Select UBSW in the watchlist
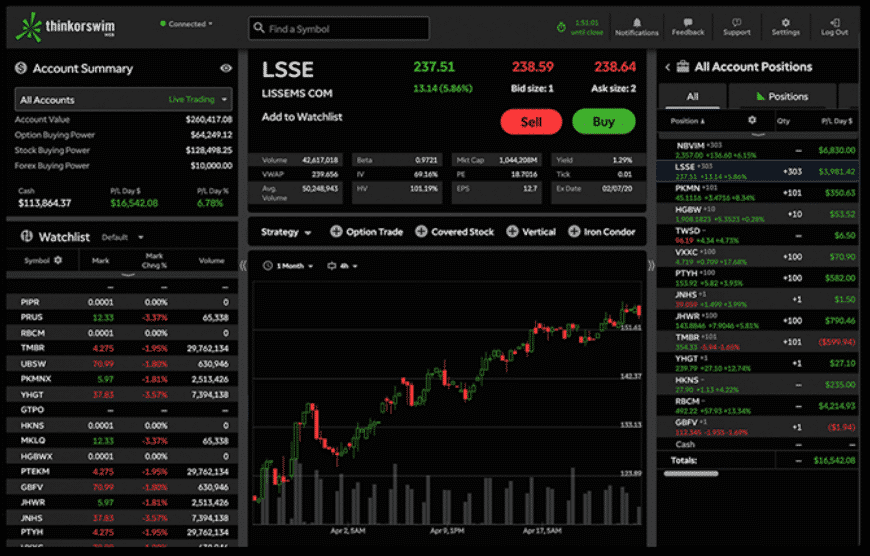The image size is (870, 556). [x=123, y=363]
